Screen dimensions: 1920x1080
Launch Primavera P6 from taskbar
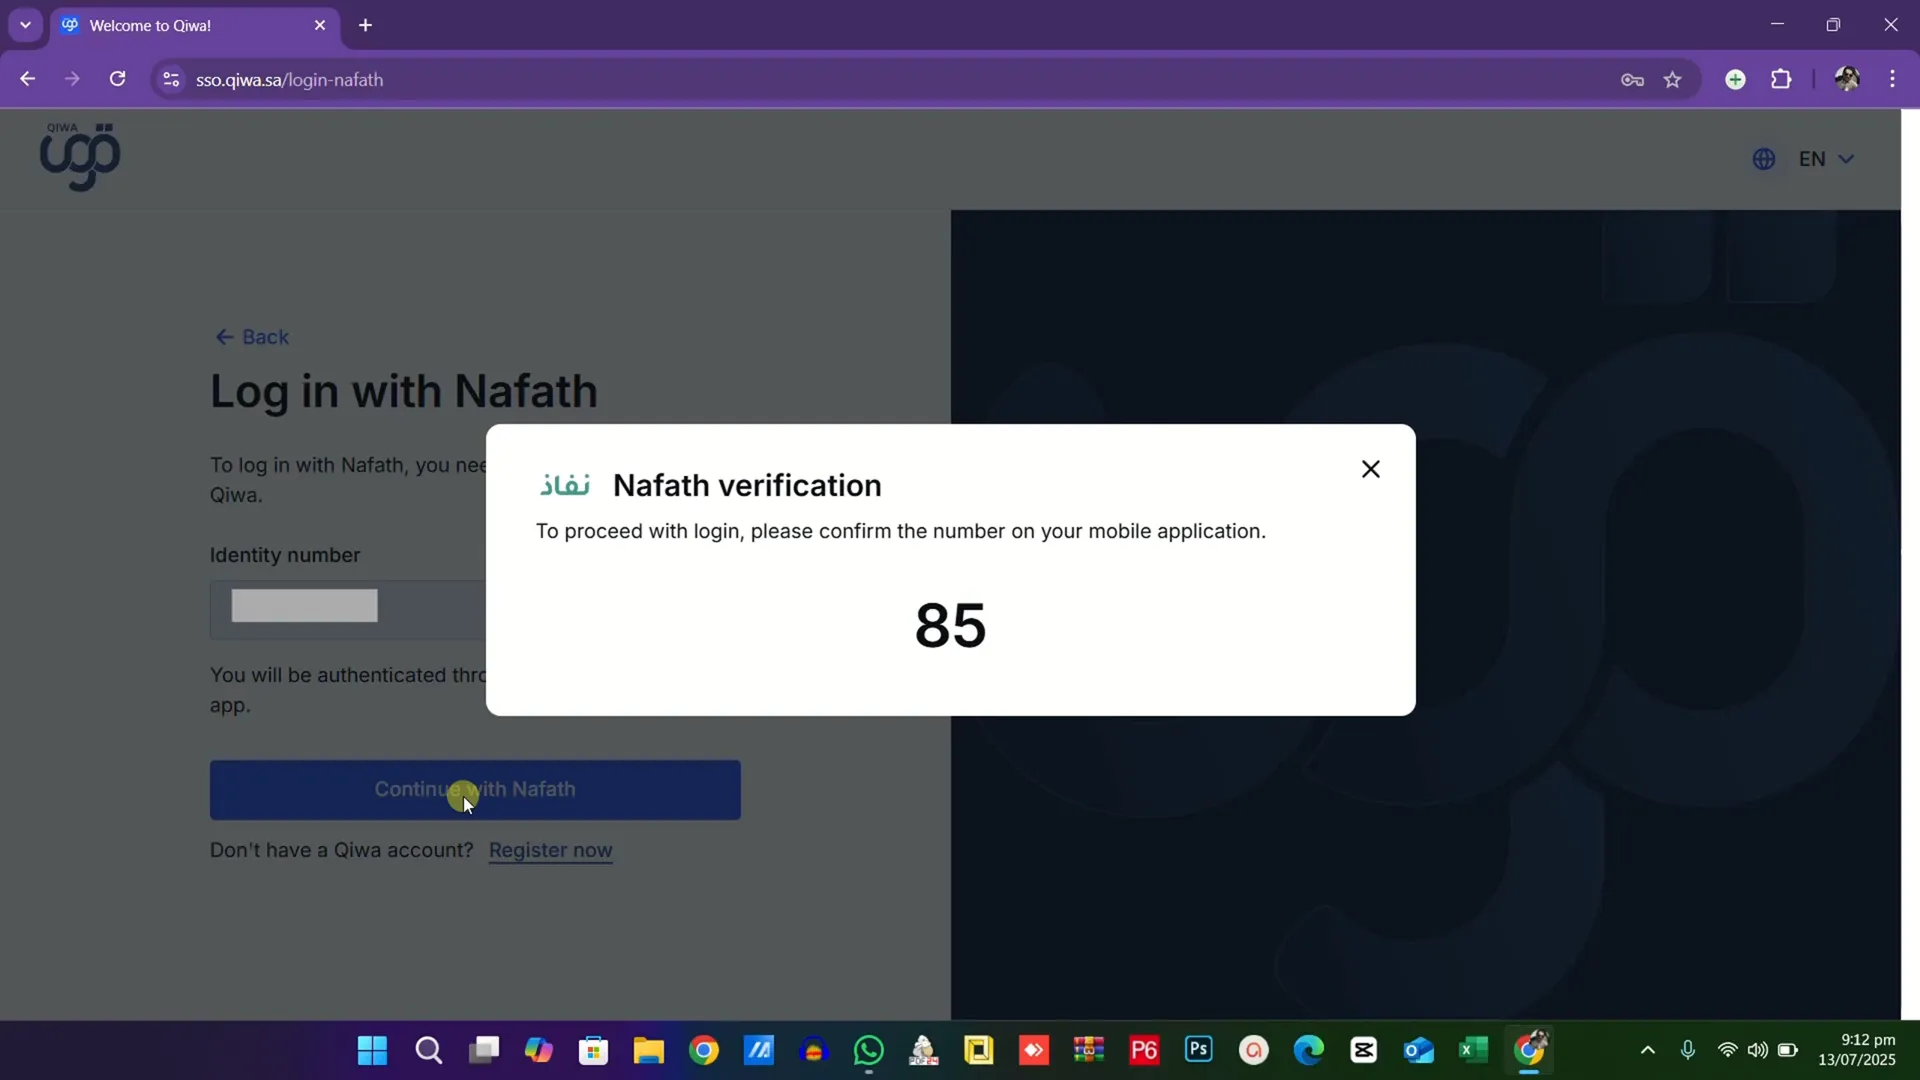[x=1144, y=1050]
